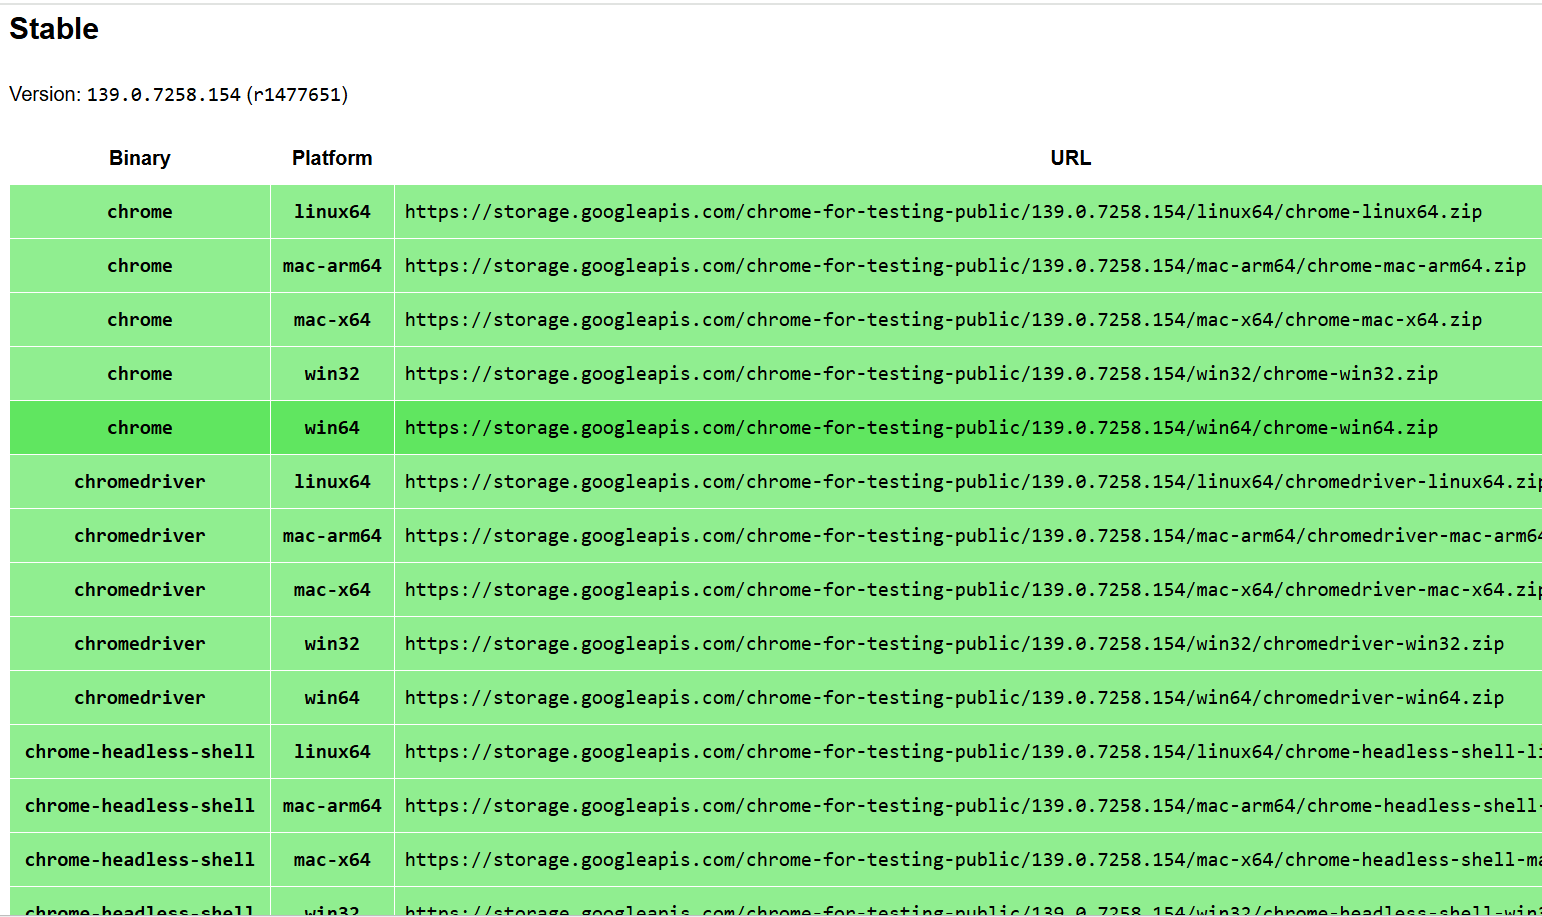The width and height of the screenshot is (1542, 917).
Task: Click chromedriver binary cell in win64 row
Action: tap(140, 698)
